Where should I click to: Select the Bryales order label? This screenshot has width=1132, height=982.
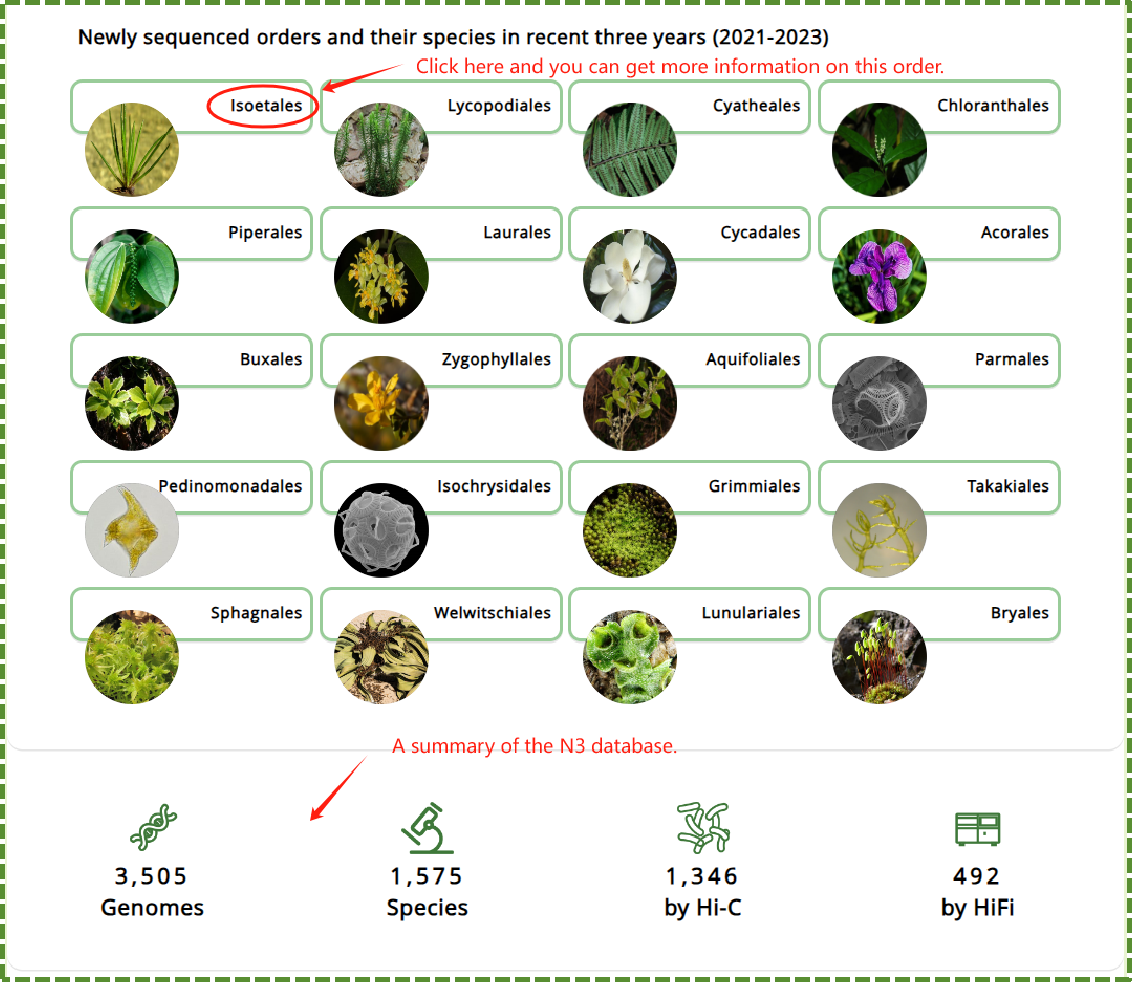(1019, 614)
